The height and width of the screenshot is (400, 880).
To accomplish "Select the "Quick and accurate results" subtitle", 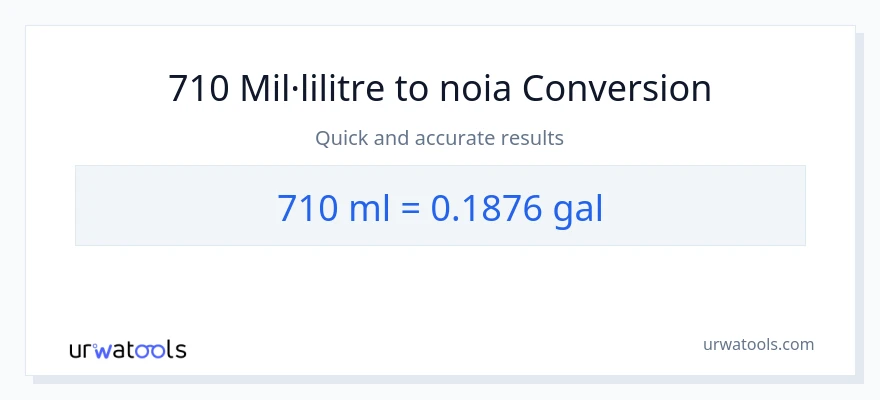I will point(440,138).
